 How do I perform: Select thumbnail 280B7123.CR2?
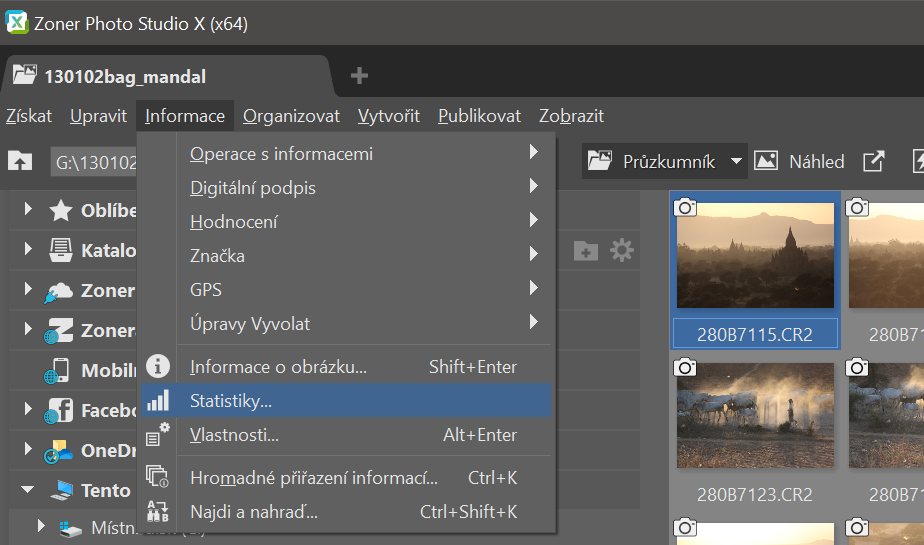(755, 415)
